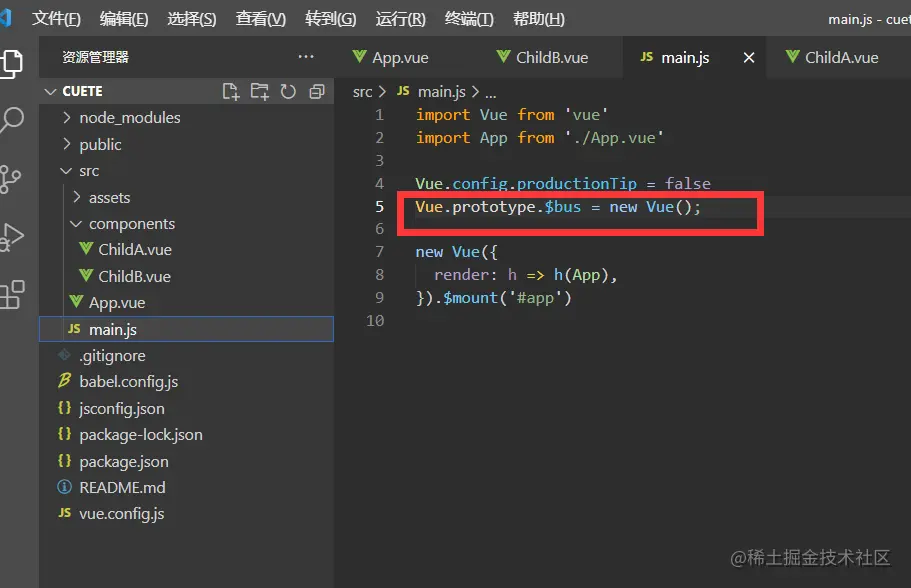
Task: Collapse the CUETE project root section
Action: [x=51, y=91]
